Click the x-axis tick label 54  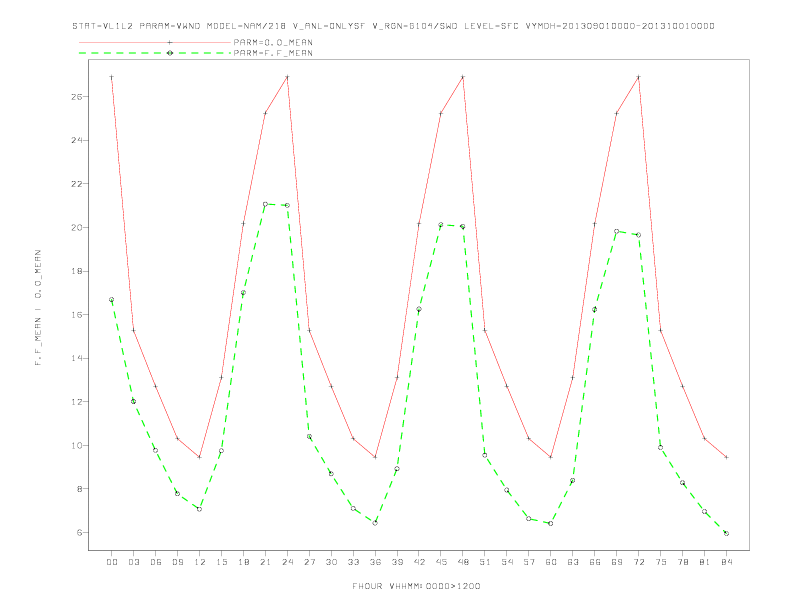(x=507, y=562)
